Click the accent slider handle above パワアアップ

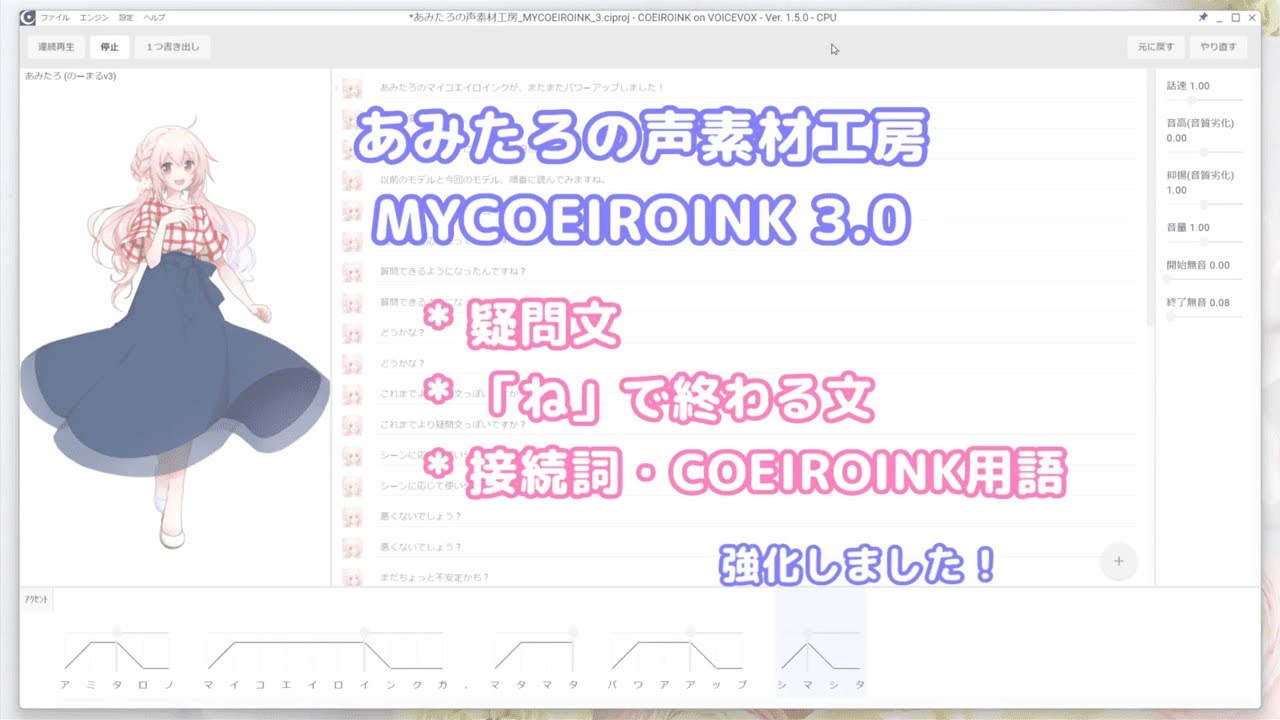690,632
